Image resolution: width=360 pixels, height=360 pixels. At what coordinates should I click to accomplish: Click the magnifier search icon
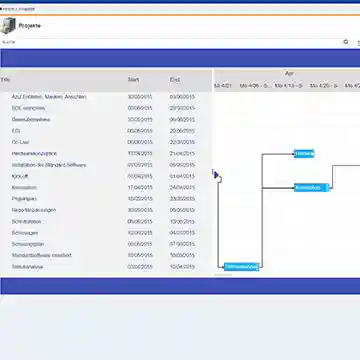click(x=346, y=42)
